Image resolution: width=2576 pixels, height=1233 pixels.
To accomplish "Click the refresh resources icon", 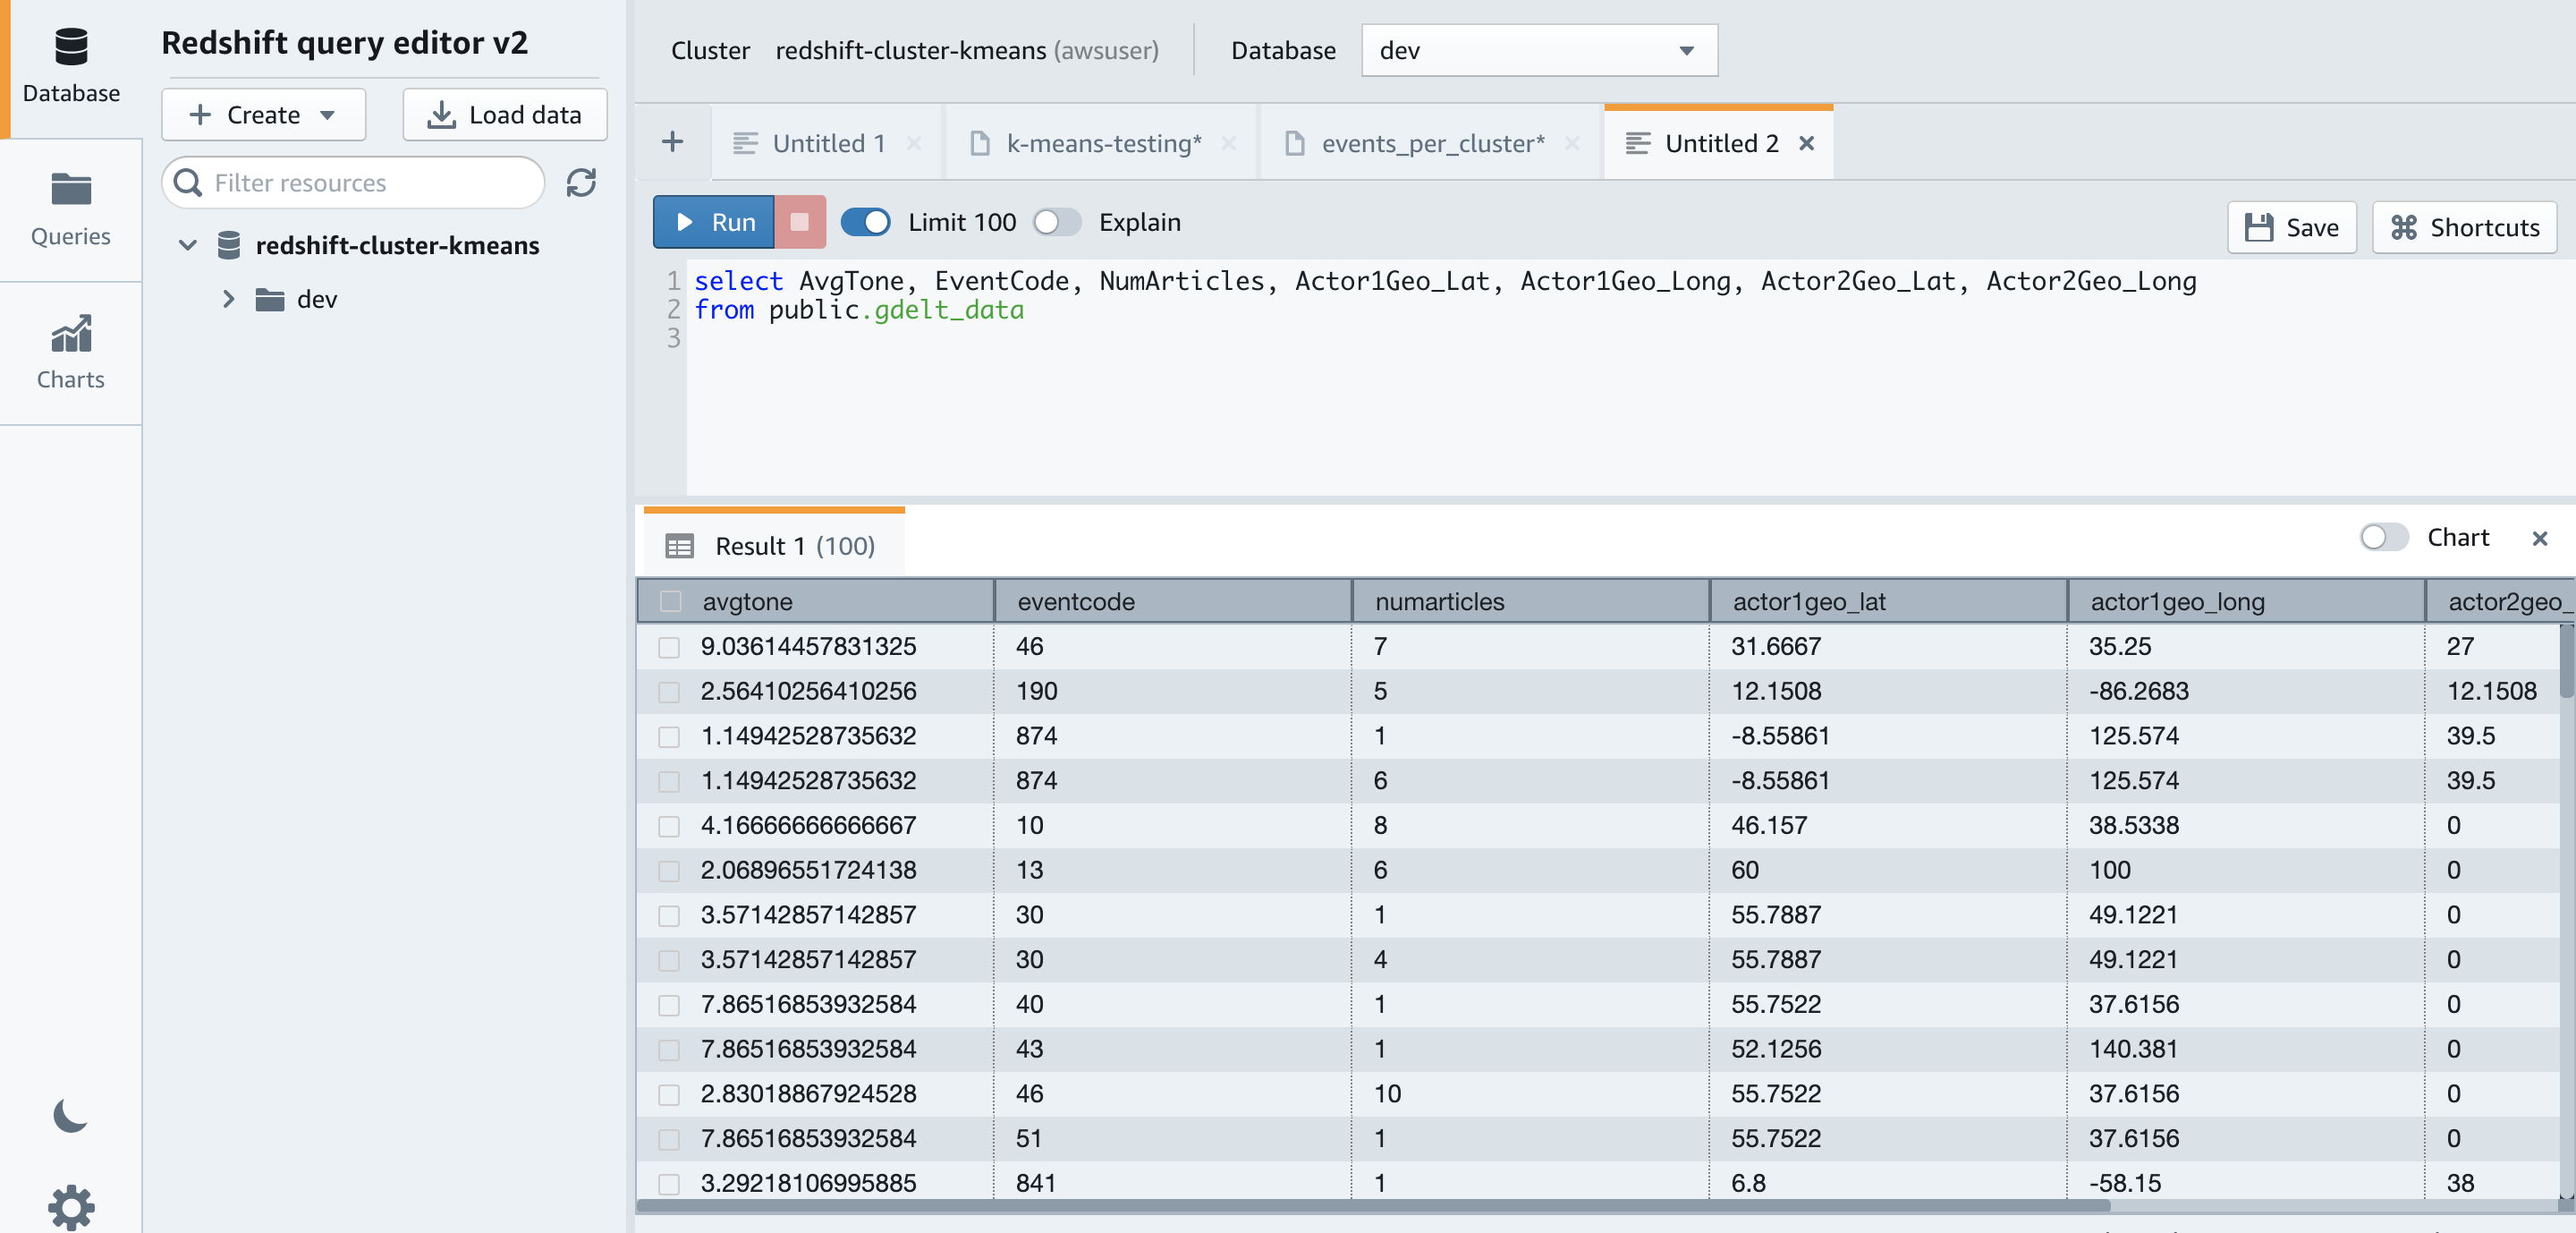I will pyautogui.click(x=581, y=183).
